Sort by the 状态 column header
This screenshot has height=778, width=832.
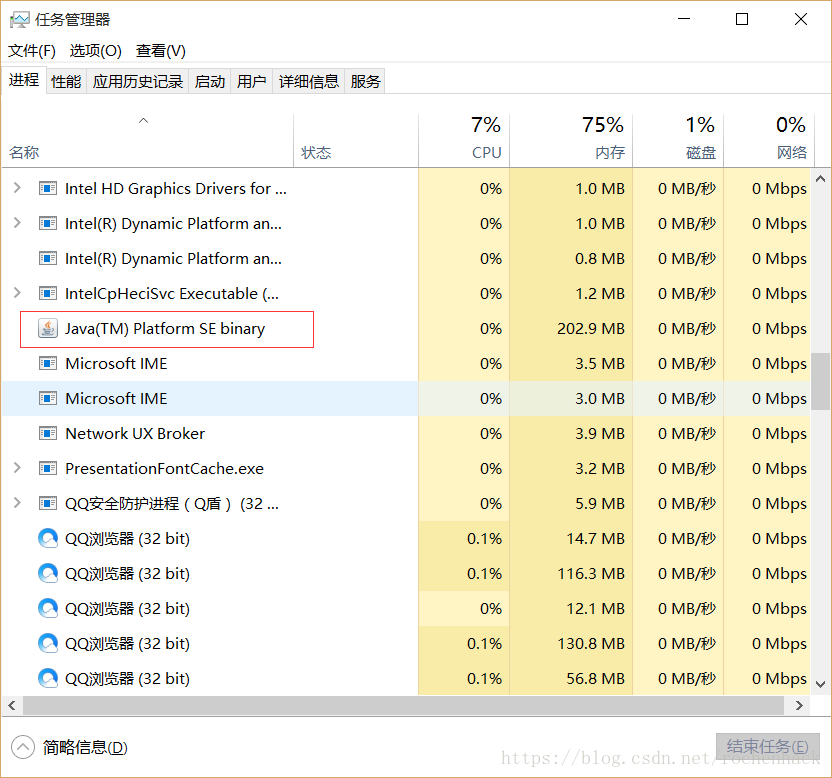(356, 141)
